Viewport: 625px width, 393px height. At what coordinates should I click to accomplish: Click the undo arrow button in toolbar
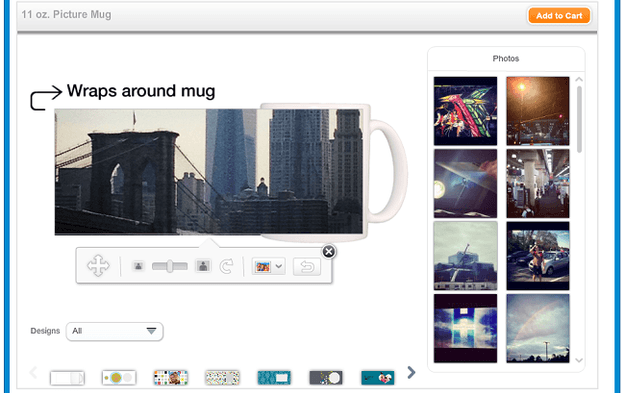(x=307, y=266)
